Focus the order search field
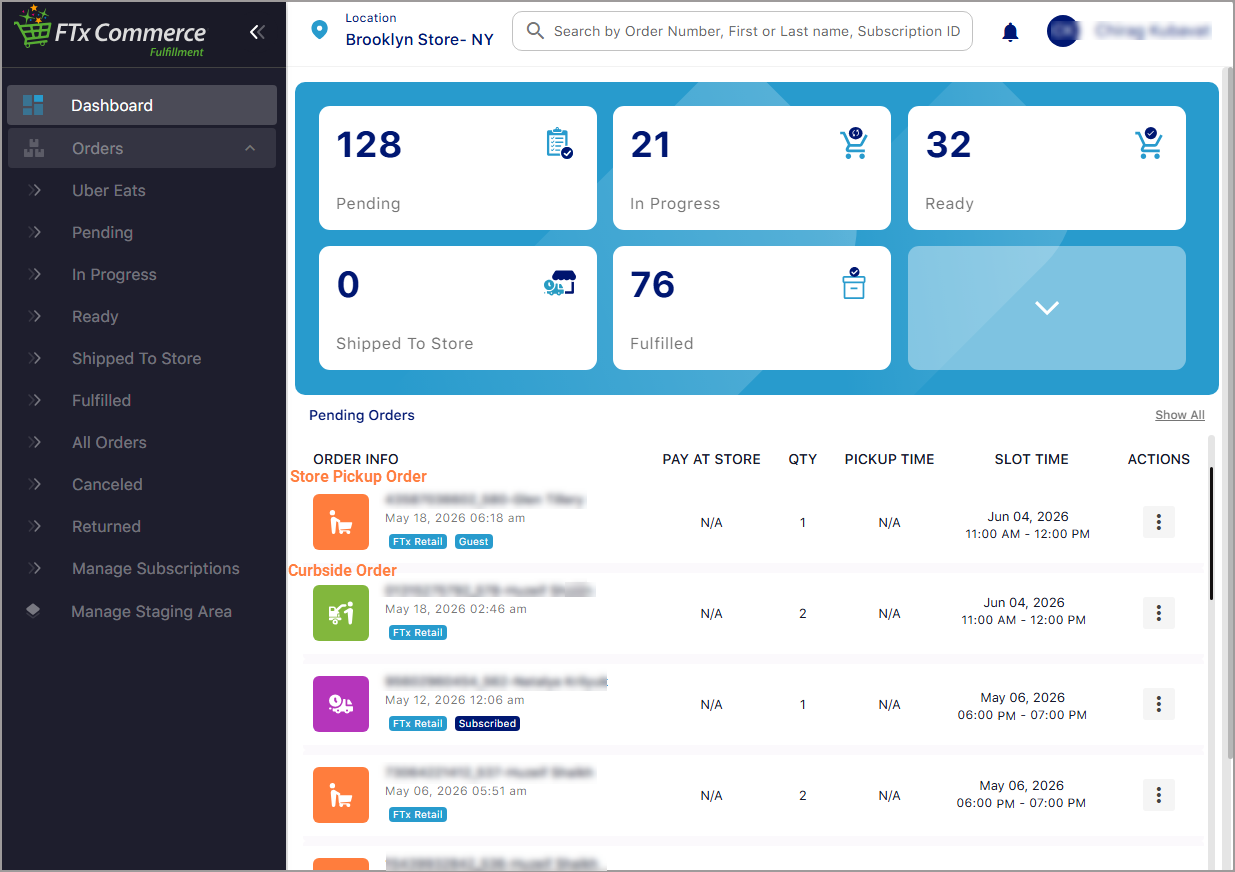The image size is (1235, 872). 742,31
